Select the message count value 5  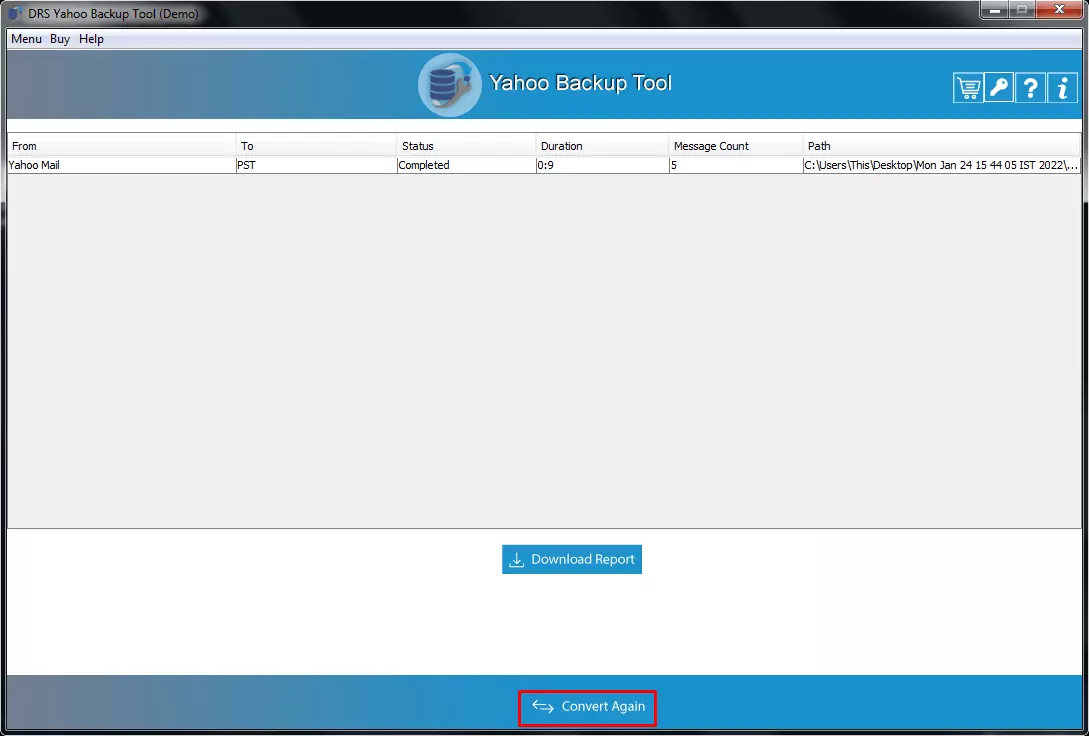(736, 165)
